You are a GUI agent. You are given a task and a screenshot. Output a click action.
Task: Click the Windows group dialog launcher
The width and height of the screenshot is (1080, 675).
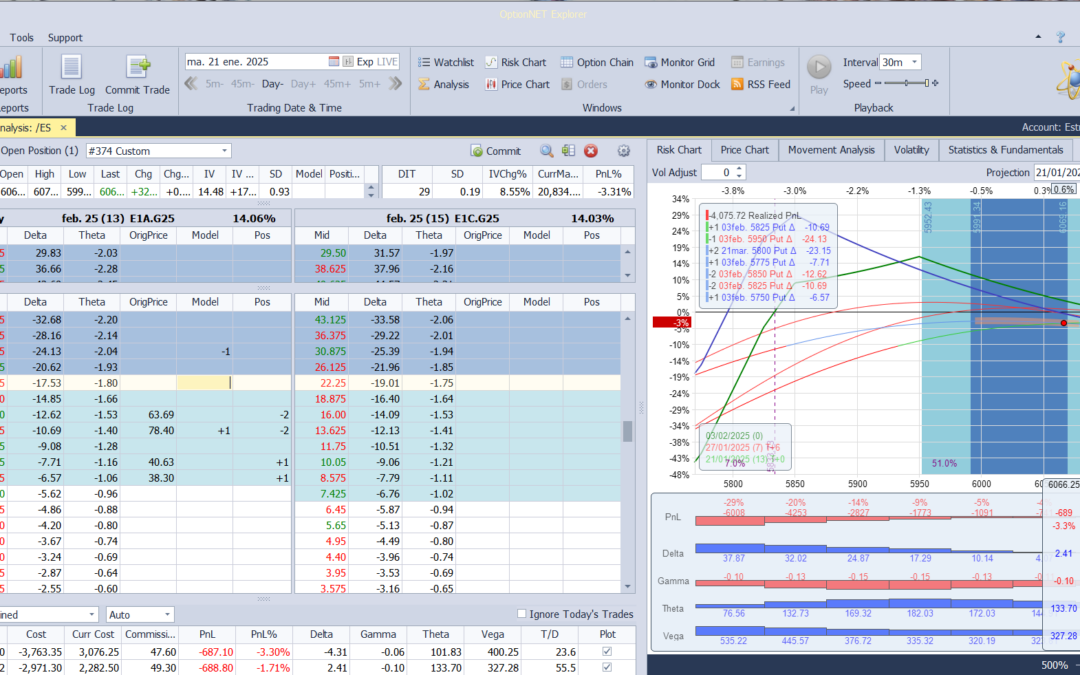coord(792,108)
